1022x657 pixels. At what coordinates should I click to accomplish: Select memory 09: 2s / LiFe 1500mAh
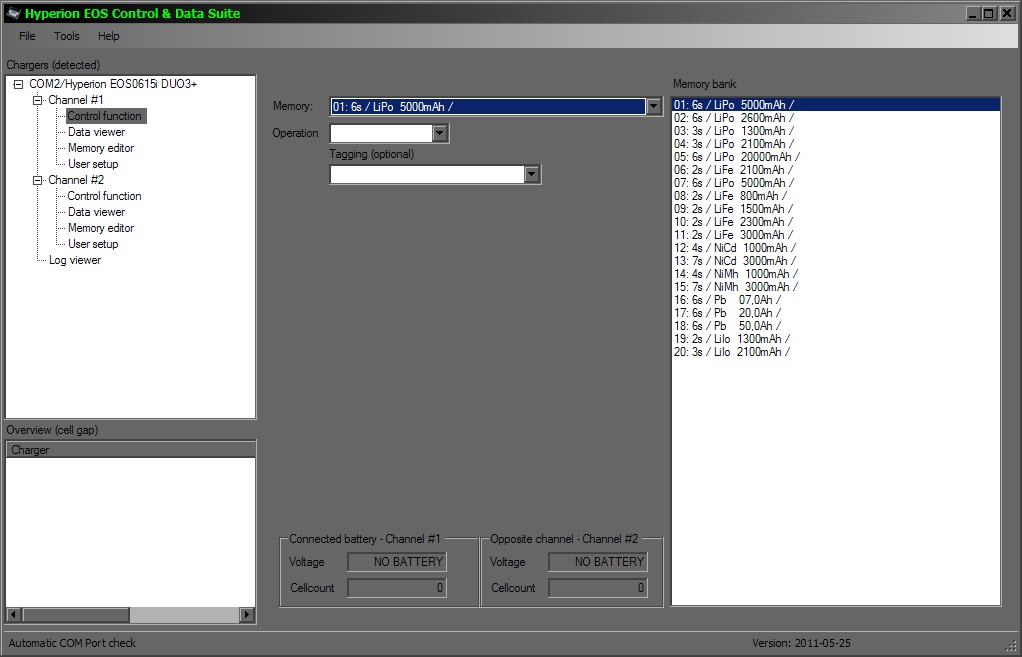point(836,209)
